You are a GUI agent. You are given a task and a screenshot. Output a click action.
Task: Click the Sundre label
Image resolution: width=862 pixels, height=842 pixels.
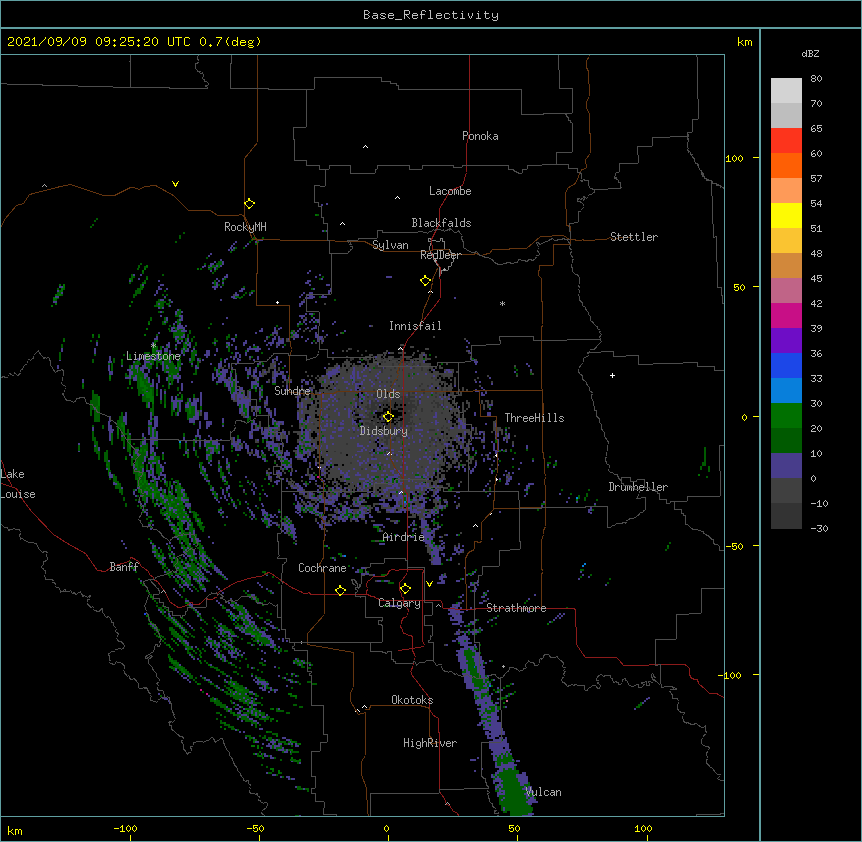click(292, 391)
